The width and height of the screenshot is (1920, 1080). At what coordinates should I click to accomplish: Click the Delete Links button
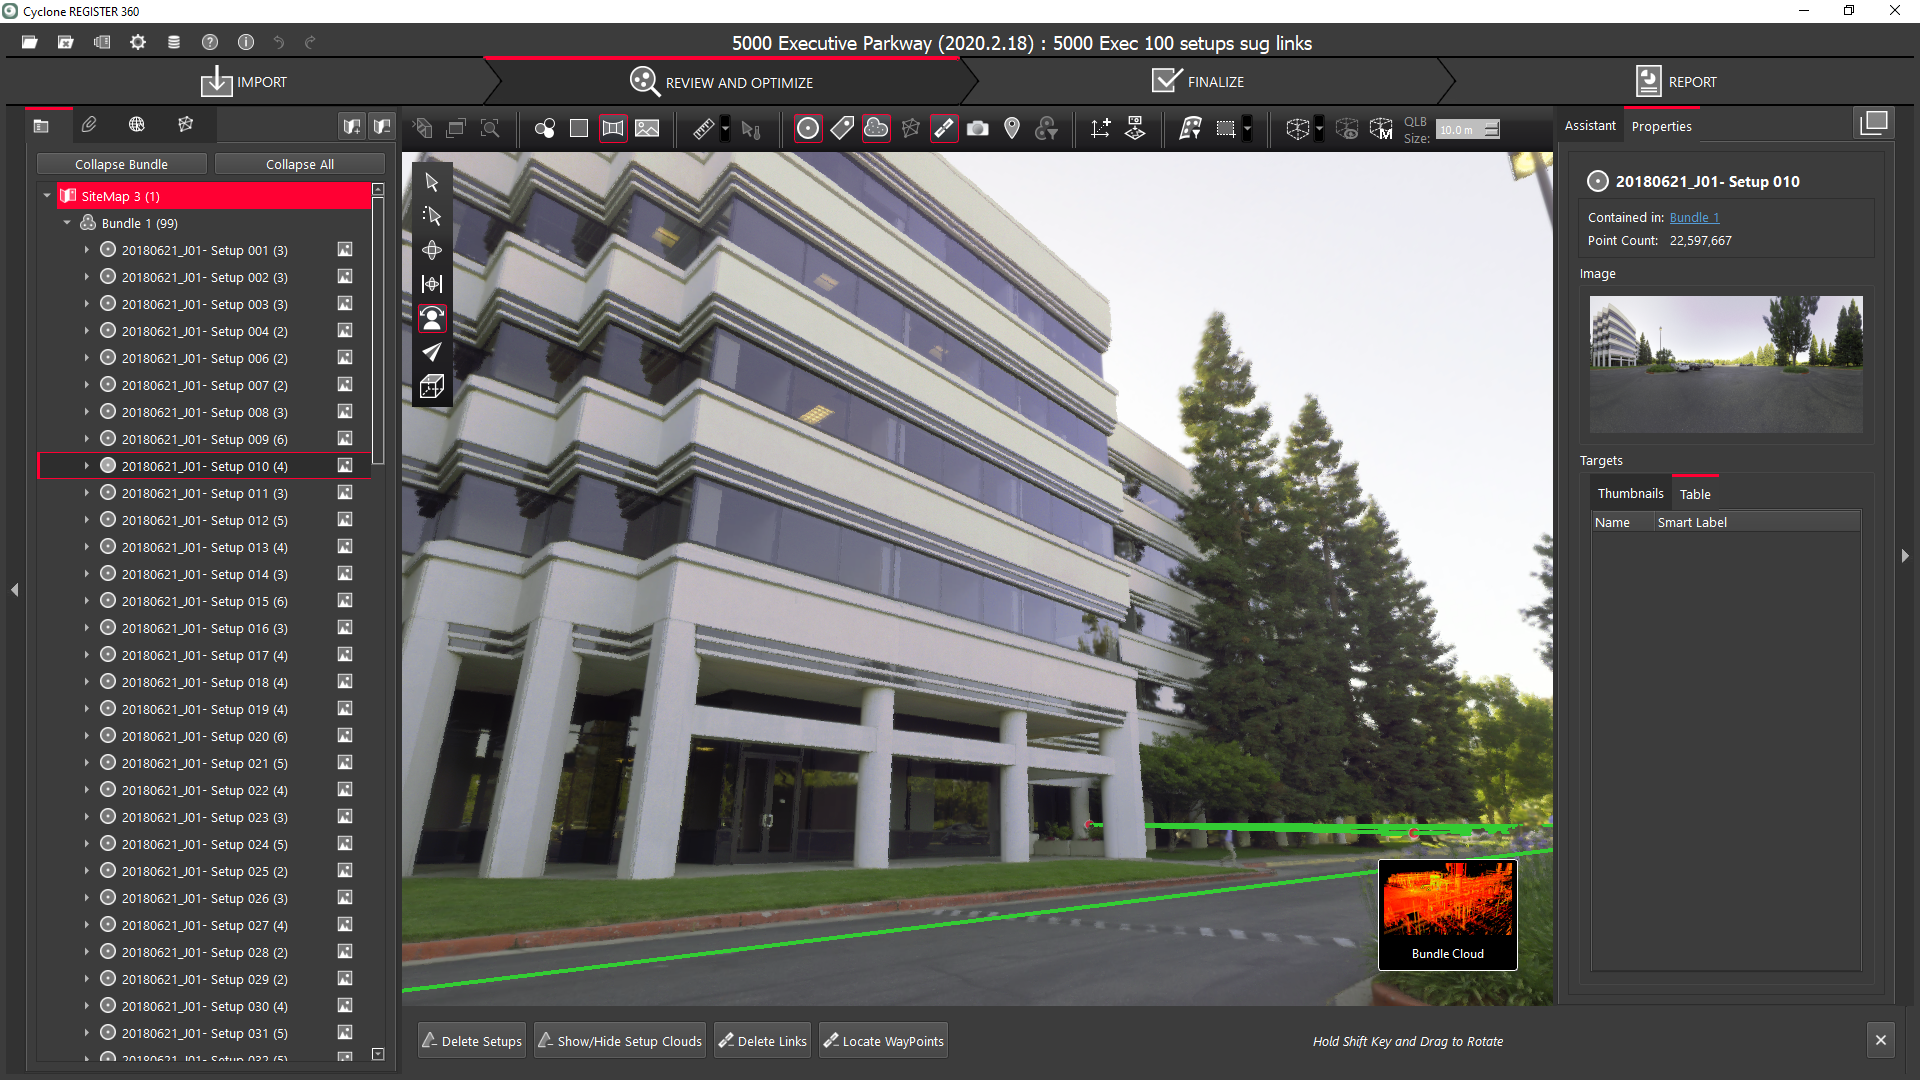coord(763,1041)
